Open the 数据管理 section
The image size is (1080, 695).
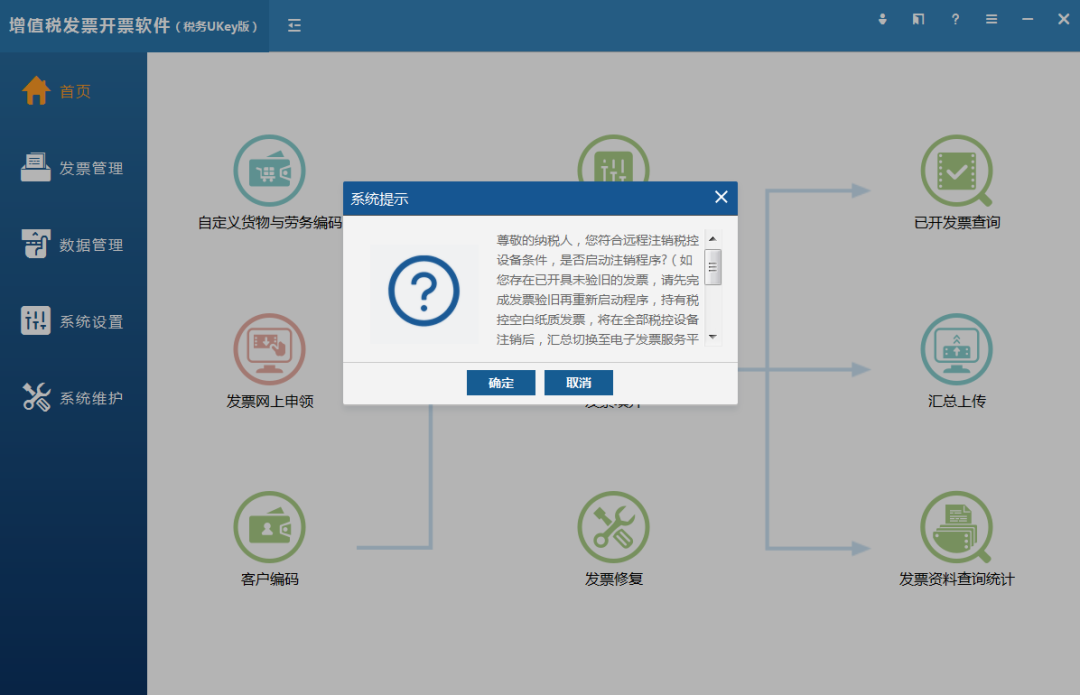pyautogui.click(x=70, y=244)
